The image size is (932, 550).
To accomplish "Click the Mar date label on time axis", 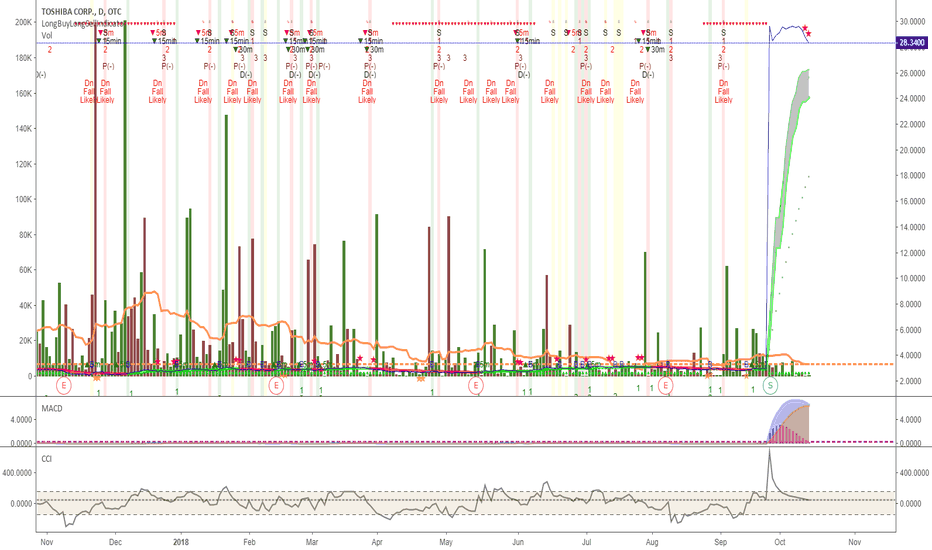I will [311, 542].
